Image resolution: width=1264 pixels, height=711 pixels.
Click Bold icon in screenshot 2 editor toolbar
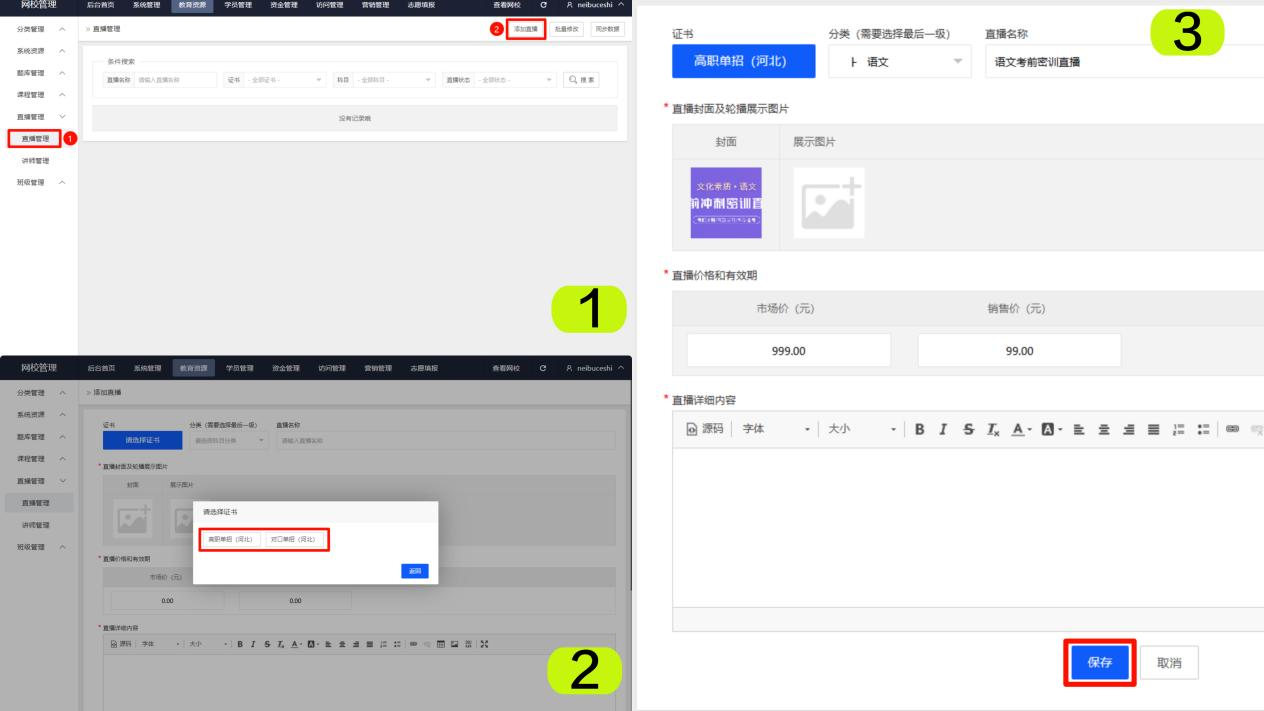point(240,646)
